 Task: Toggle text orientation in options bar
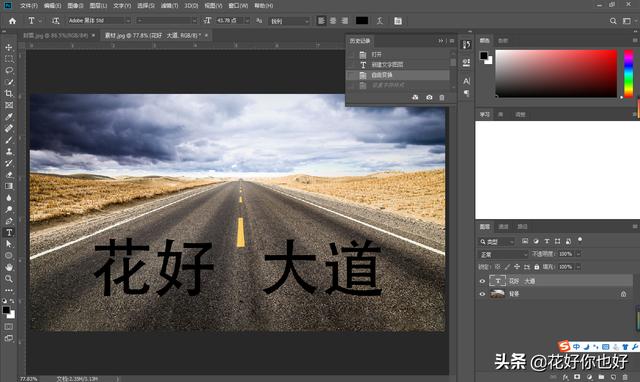coord(56,20)
